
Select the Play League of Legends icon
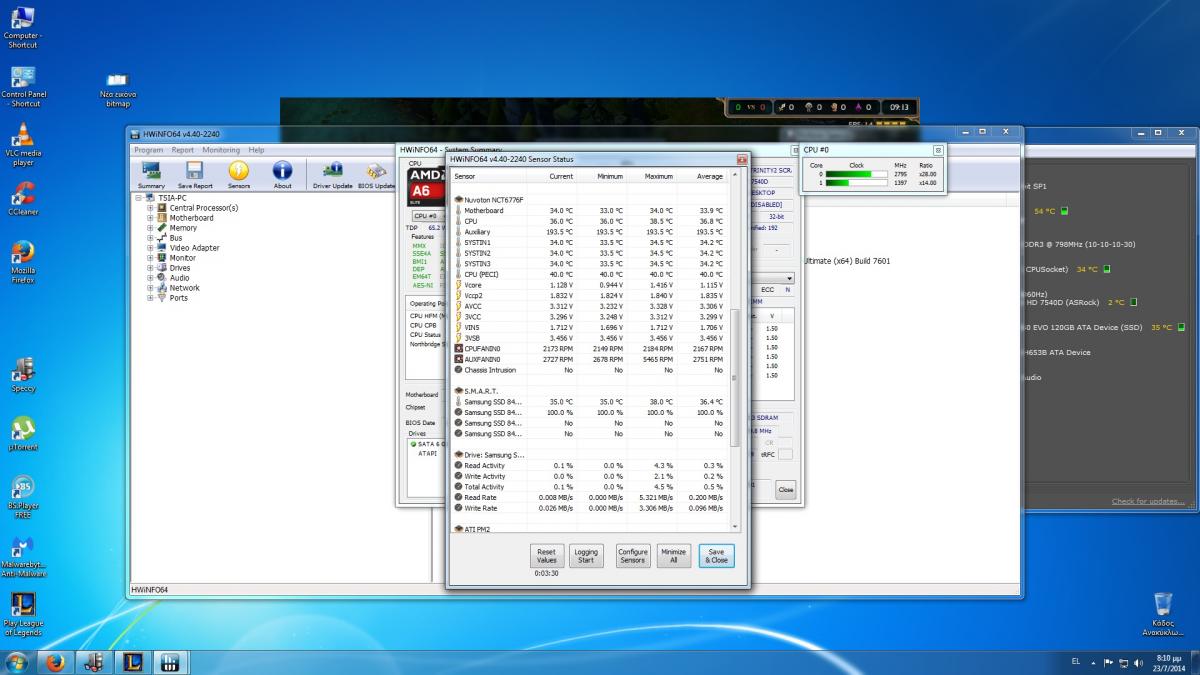click(x=23, y=614)
